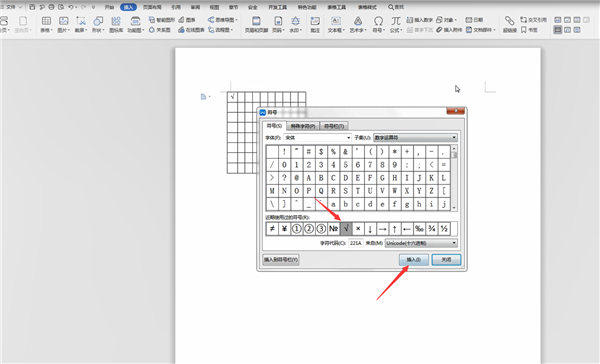The image size is (600, 364).
Task: Switch to Special Characters (特殊字符) dialog tab
Action: point(303,126)
